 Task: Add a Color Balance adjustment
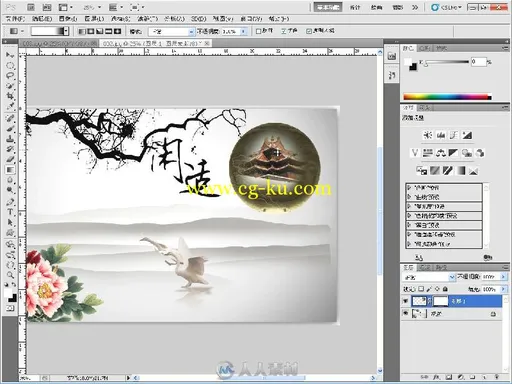(441, 153)
